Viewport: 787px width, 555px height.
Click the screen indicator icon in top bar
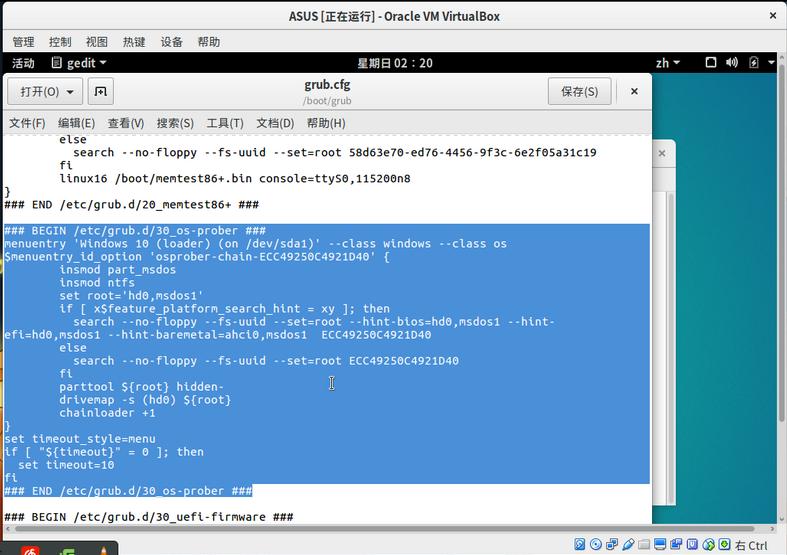coord(711,63)
